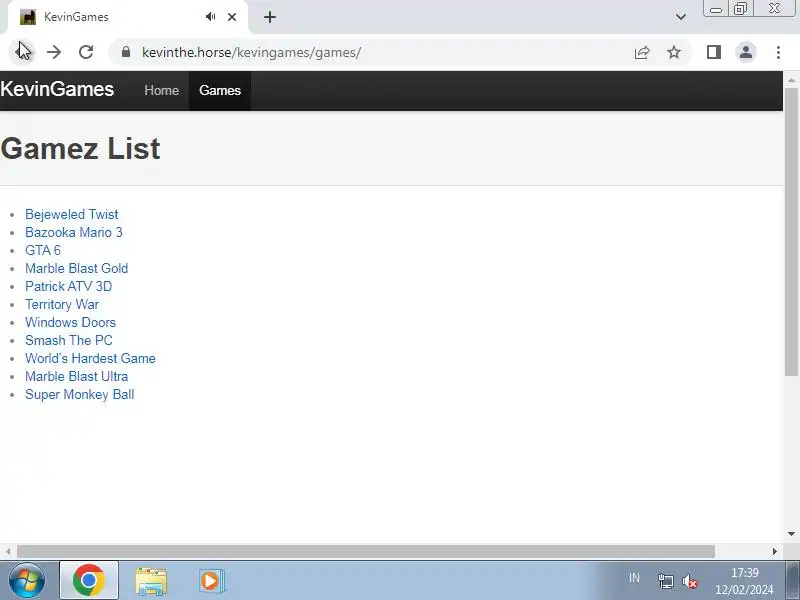View site info via the padlock icon

pos(126,52)
